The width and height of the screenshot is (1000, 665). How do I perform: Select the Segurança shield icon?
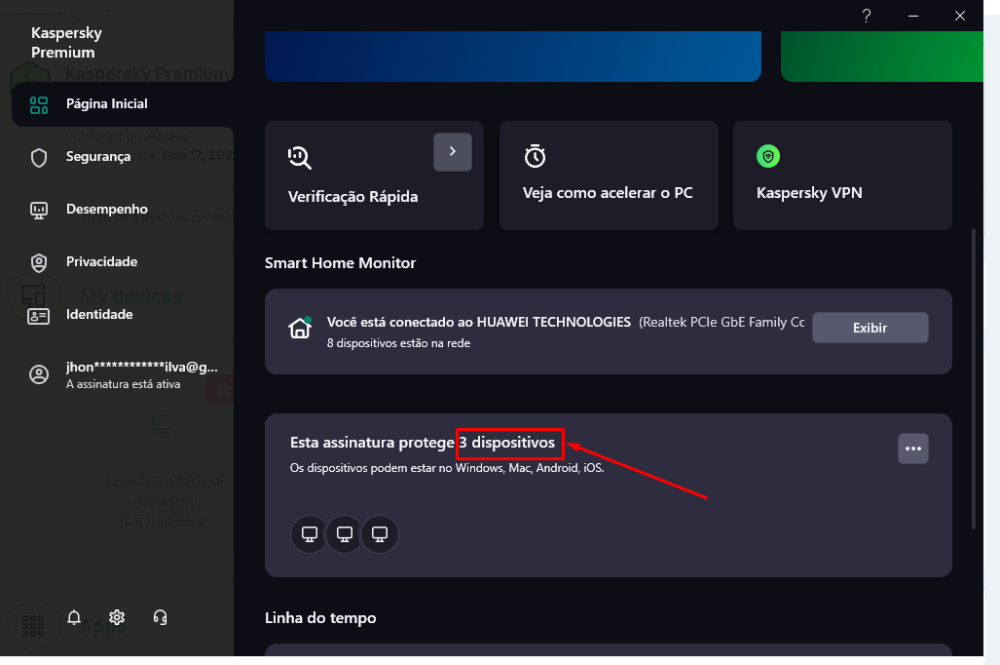tap(38, 157)
